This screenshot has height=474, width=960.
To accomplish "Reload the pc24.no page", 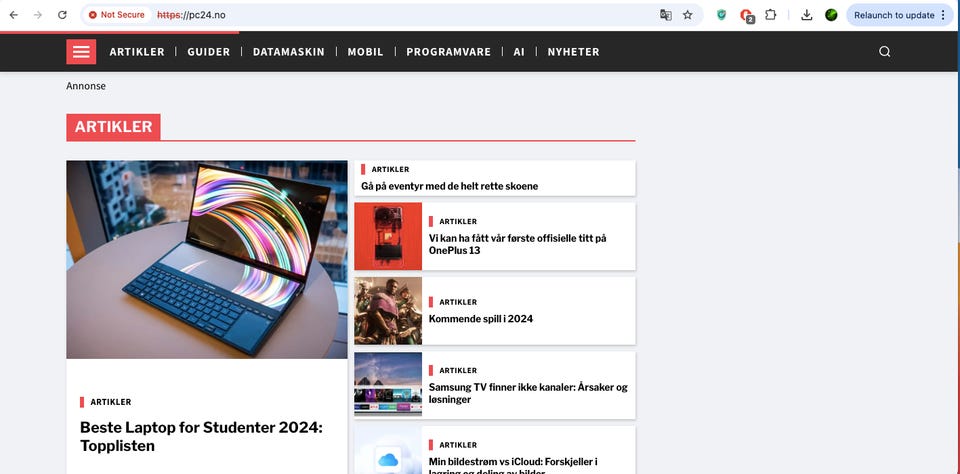I will point(62,15).
